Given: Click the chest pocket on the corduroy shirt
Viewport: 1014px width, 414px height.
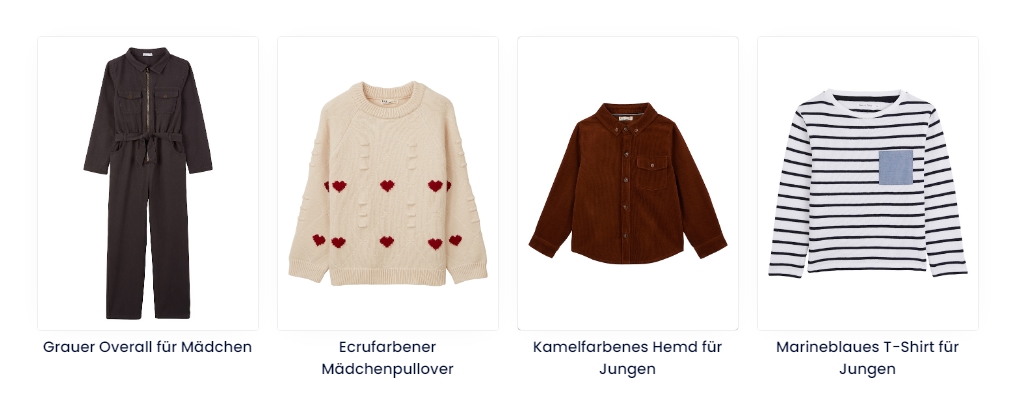Looking at the screenshot, I should tap(652, 173).
